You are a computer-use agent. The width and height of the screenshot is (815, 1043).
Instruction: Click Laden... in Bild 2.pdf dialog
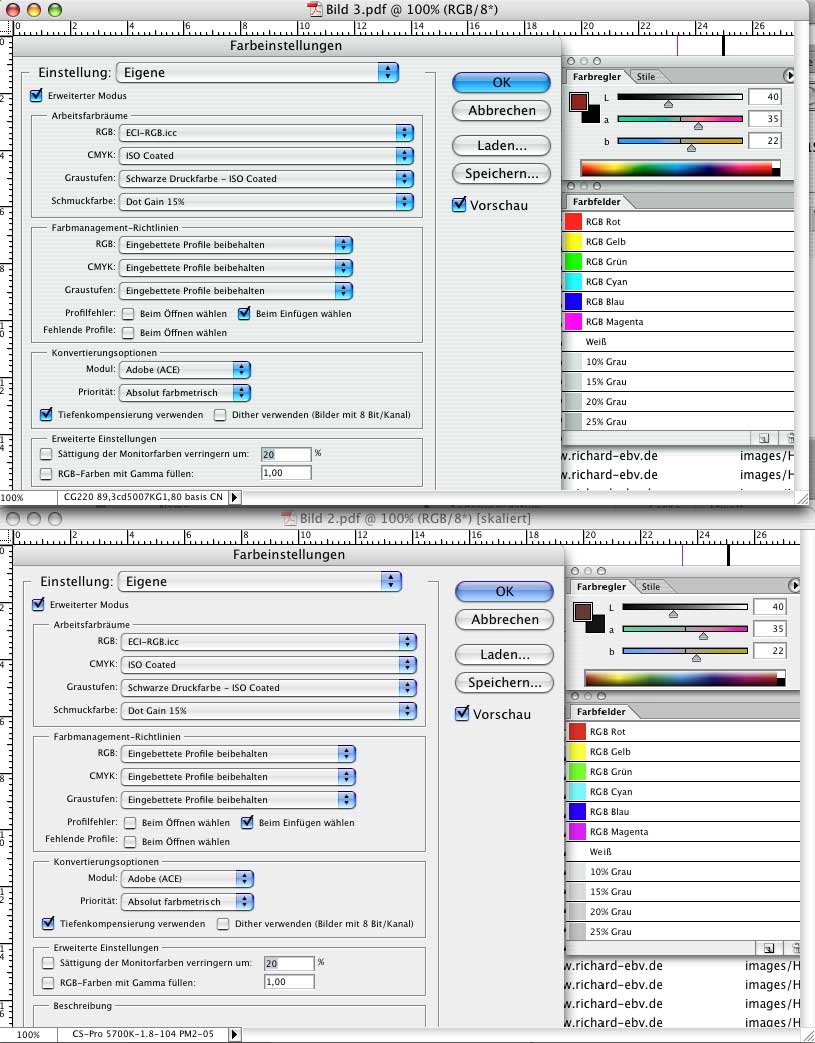pyautogui.click(x=504, y=655)
